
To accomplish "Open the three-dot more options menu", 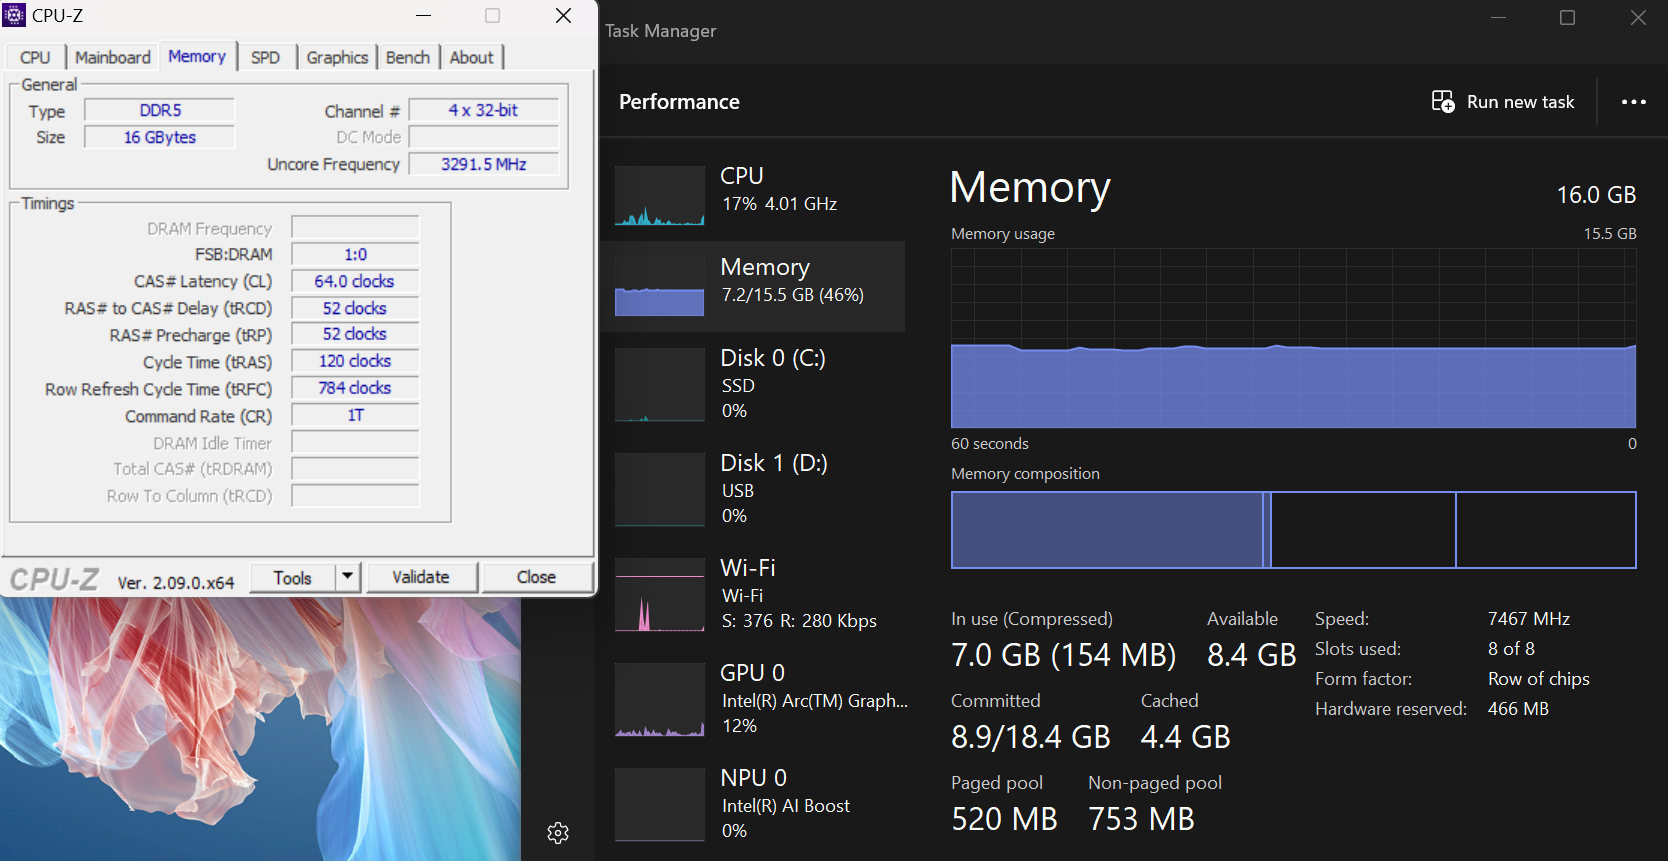I will pyautogui.click(x=1633, y=102).
